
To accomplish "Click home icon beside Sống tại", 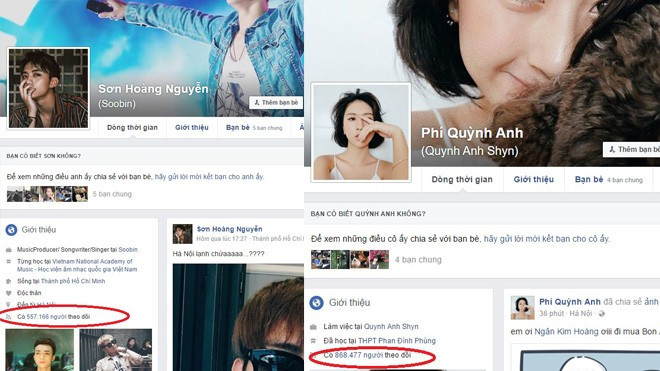I will [8, 281].
